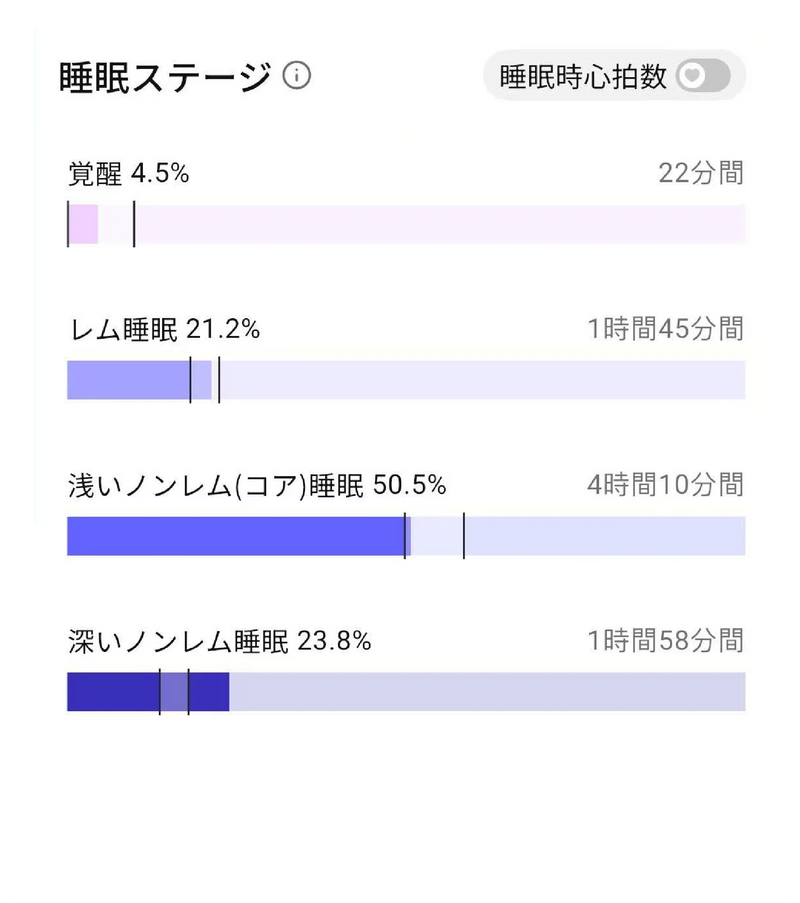Click the 4時間10分間 light sleep duration

(x=665, y=486)
